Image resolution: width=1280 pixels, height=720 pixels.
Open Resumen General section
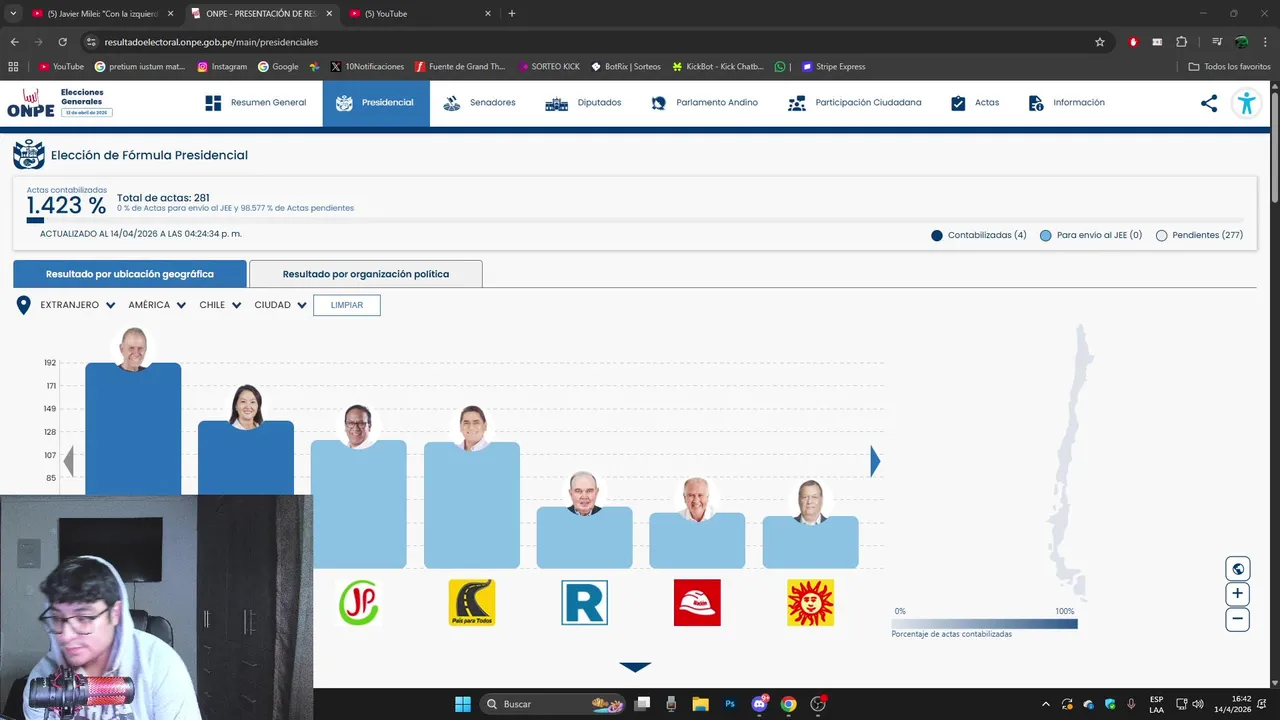[x=256, y=103]
